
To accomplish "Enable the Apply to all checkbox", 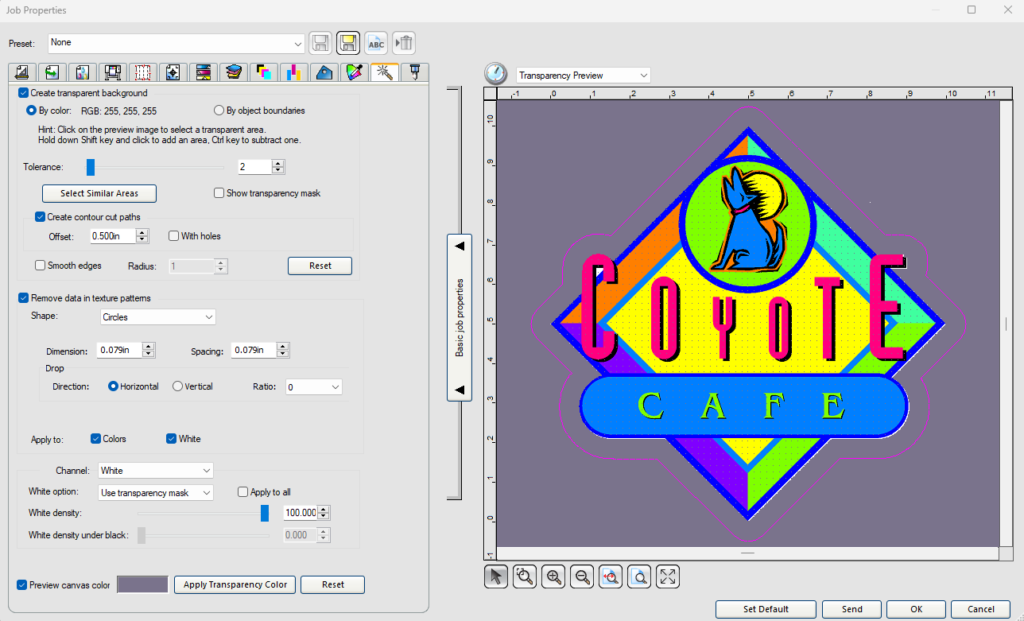I will click(x=243, y=492).
